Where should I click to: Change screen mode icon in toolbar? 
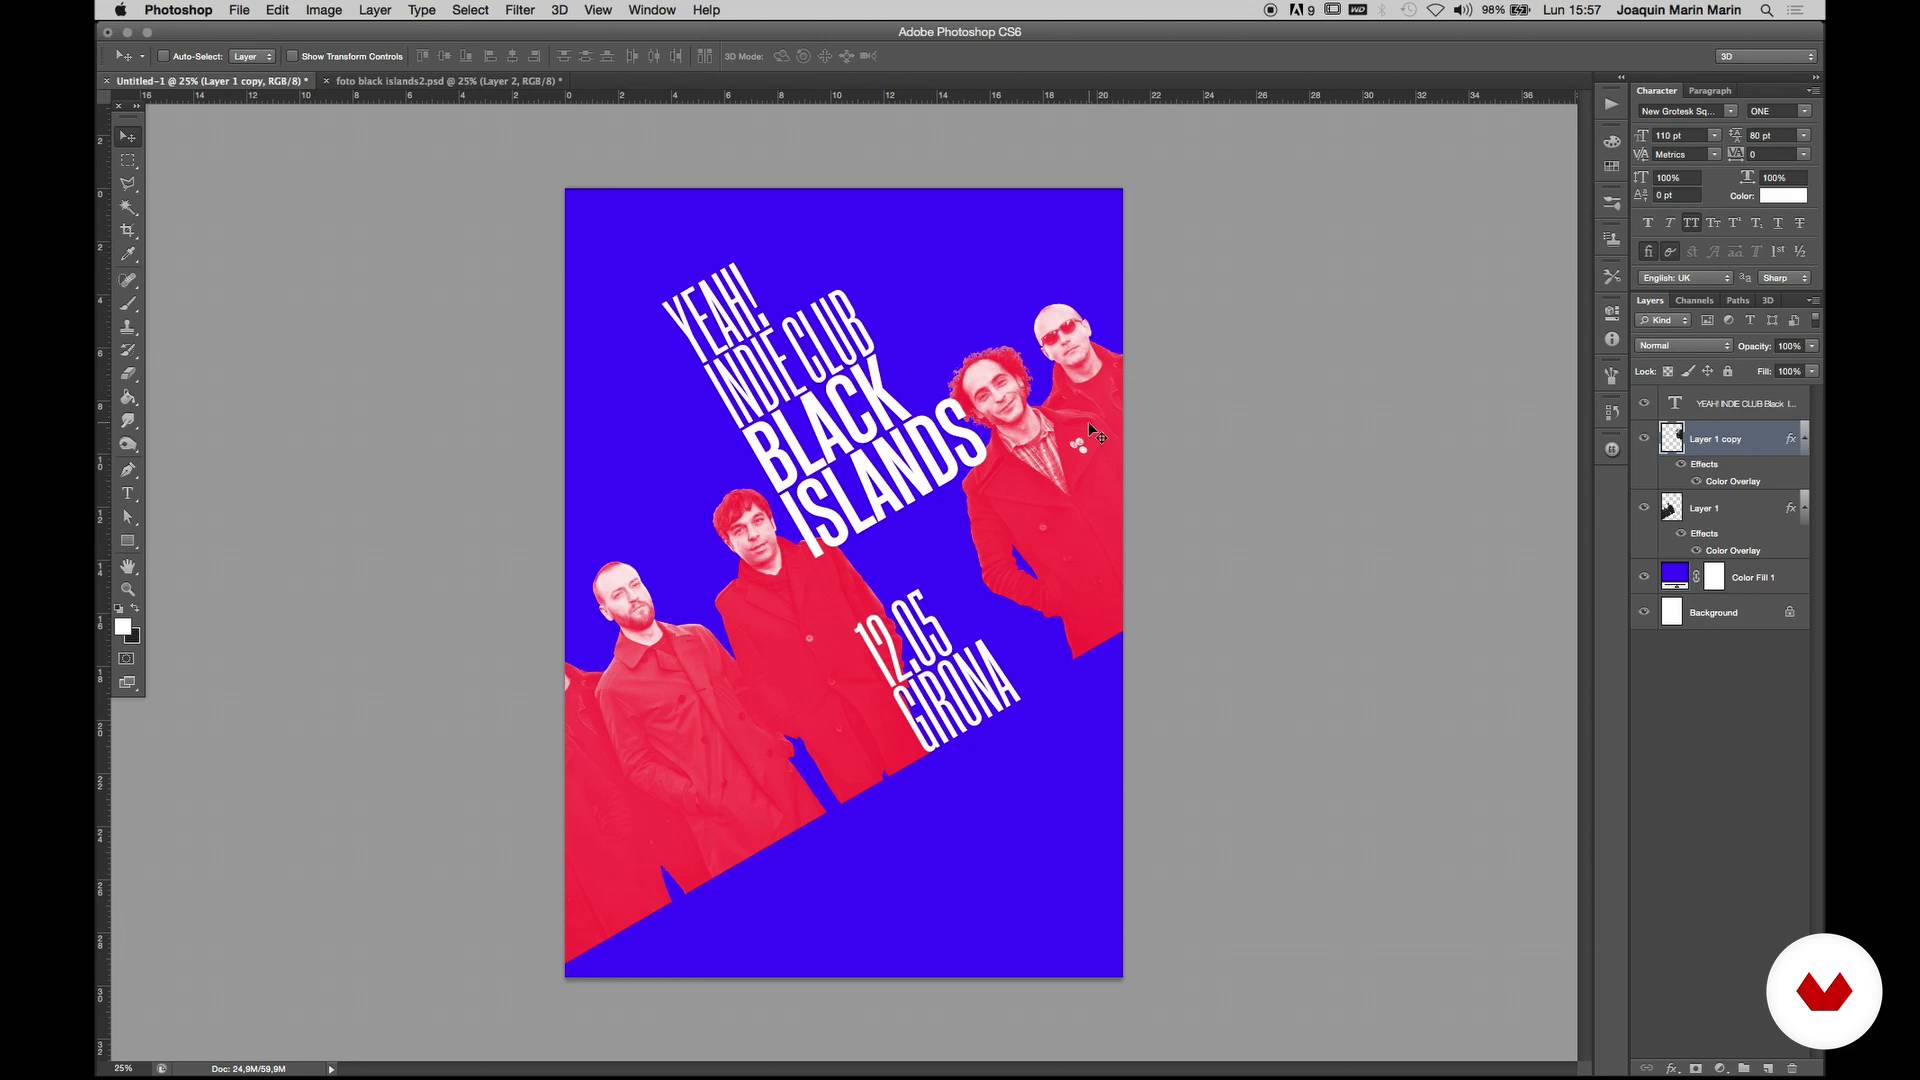click(127, 683)
